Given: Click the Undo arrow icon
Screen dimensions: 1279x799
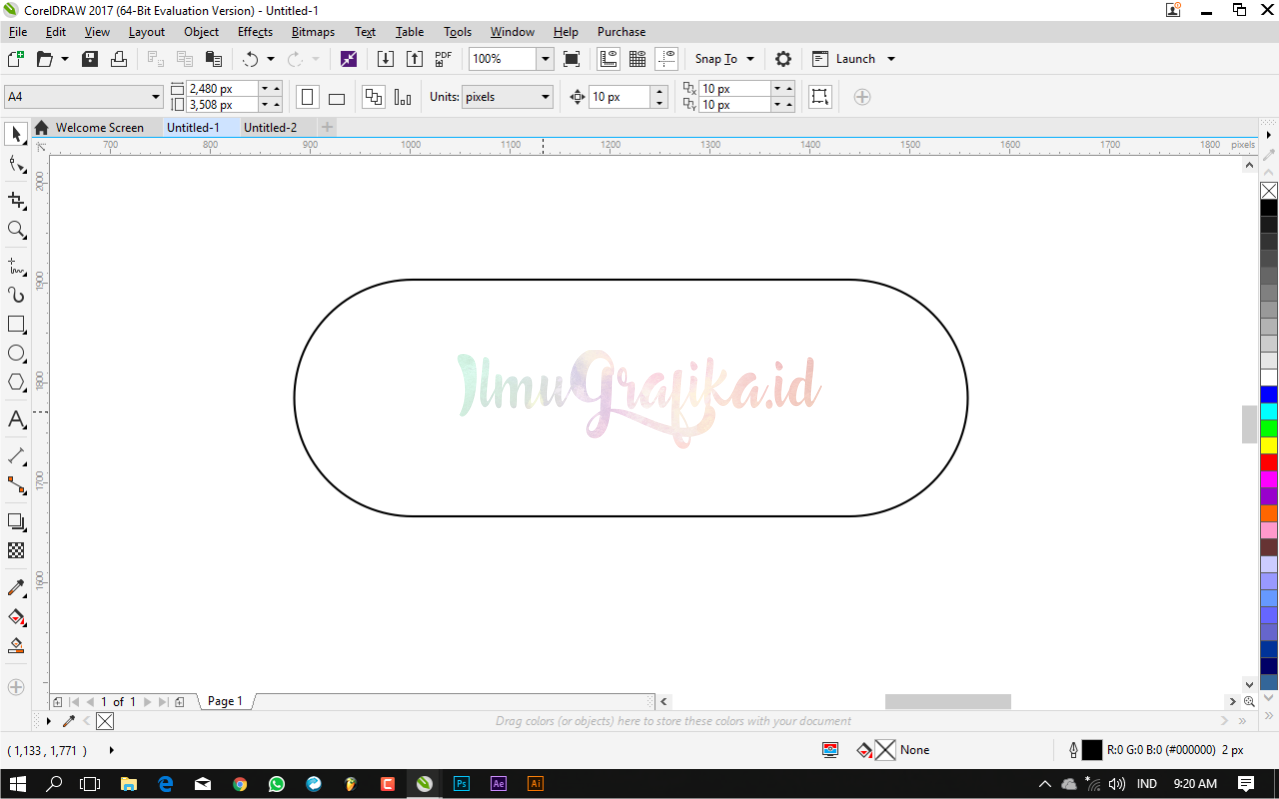Looking at the screenshot, I should pyautogui.click(x=250, y=59).
